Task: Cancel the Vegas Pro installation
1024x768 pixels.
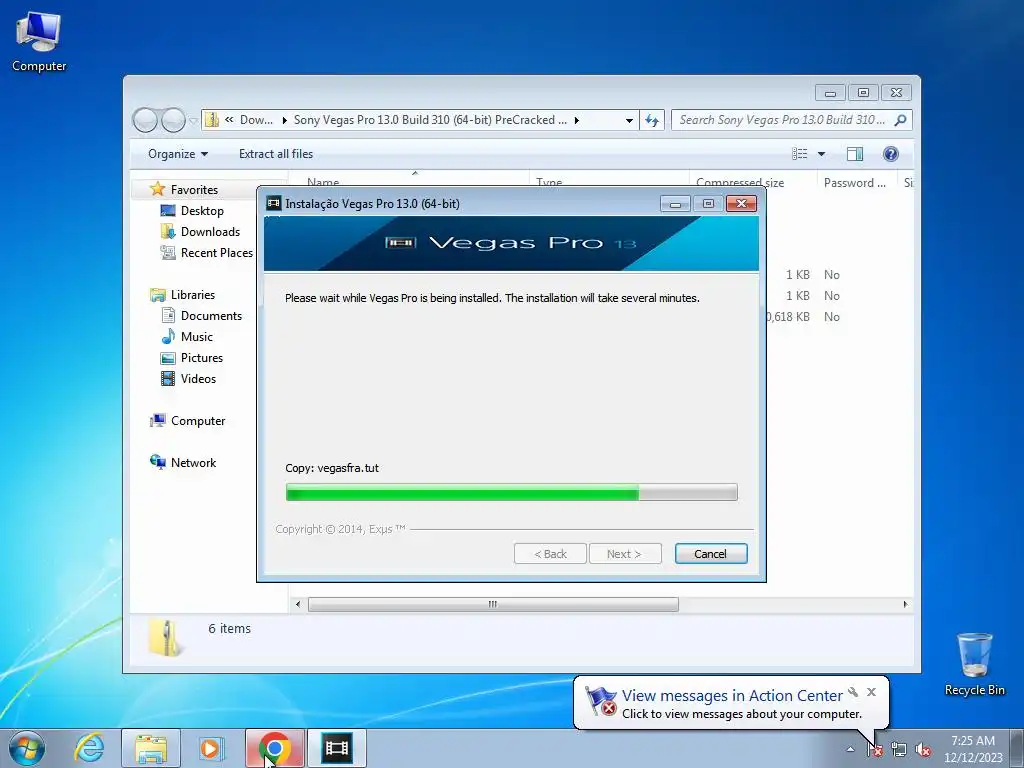Action: coord(711,554)
